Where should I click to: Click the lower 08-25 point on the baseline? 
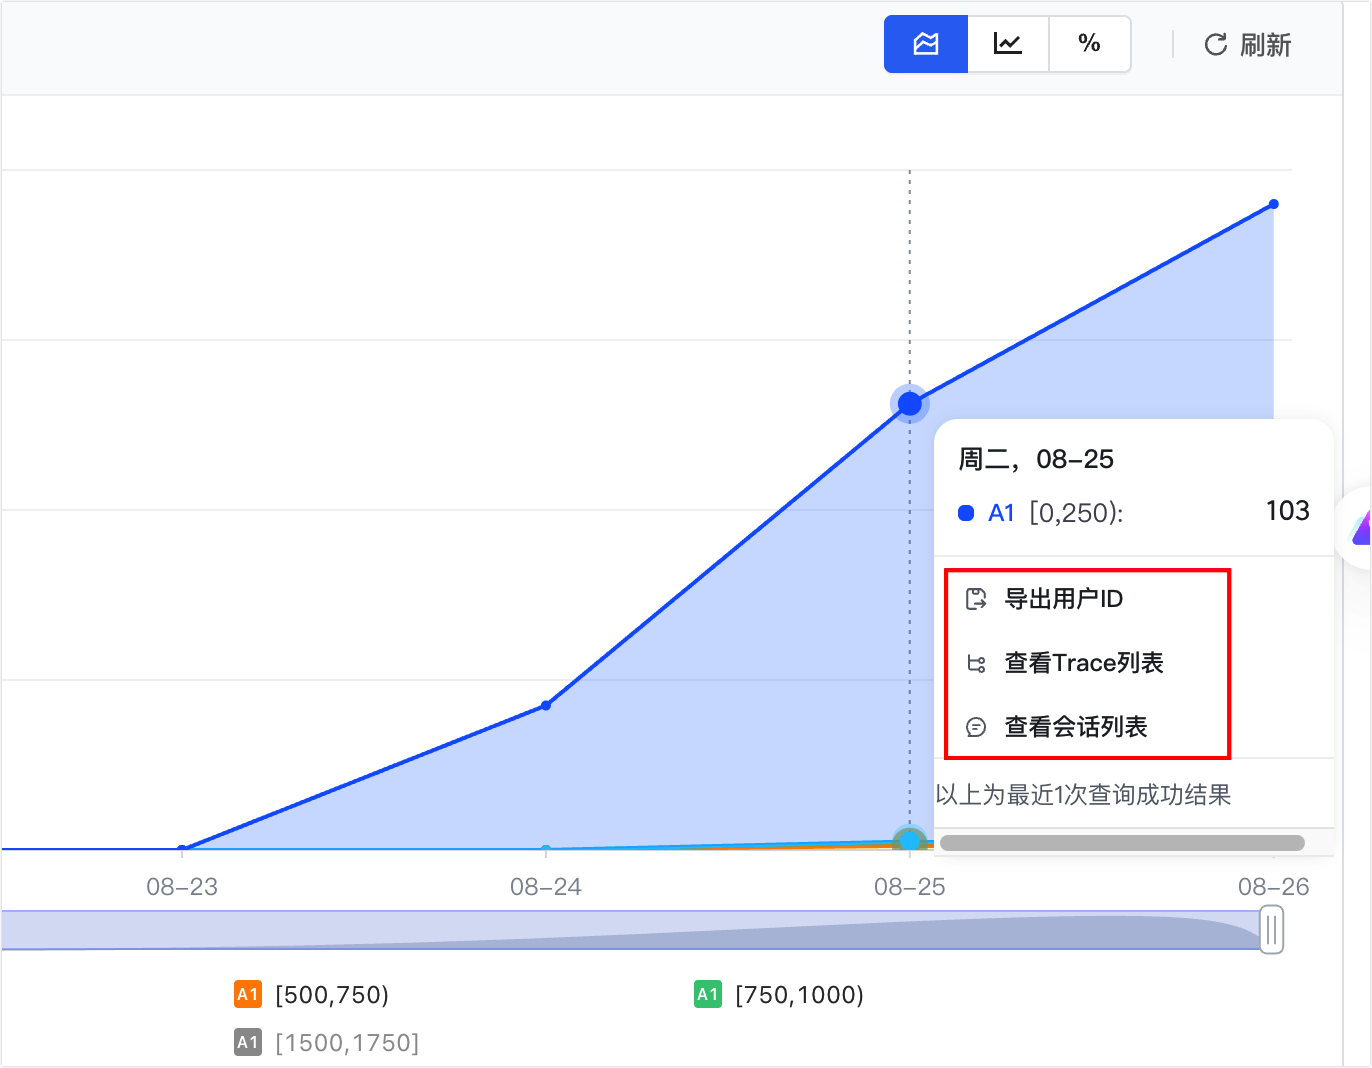coord(910,842)
